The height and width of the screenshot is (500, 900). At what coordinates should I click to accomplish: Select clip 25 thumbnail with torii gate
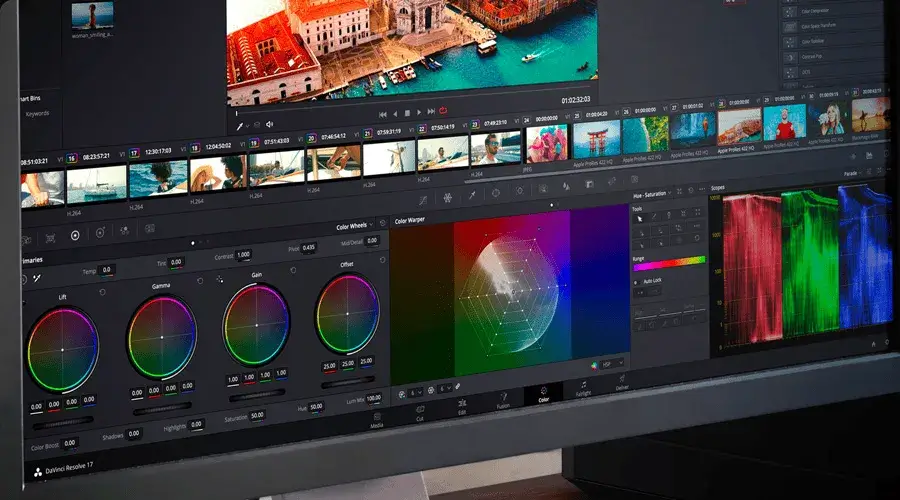point(596,138)
